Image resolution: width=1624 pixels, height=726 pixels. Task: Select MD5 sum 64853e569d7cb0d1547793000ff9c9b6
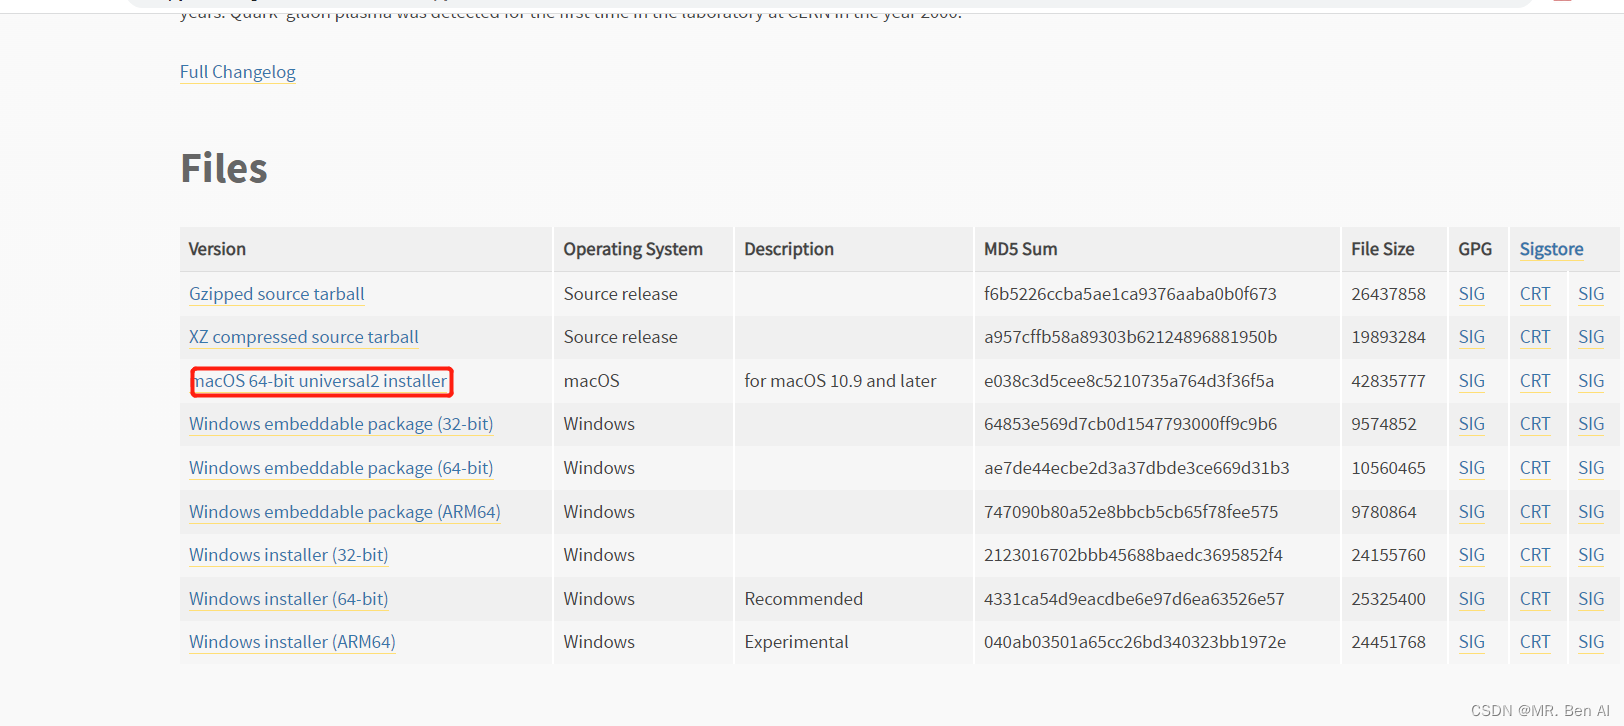pyautogui.click(x=1130, y=424)
